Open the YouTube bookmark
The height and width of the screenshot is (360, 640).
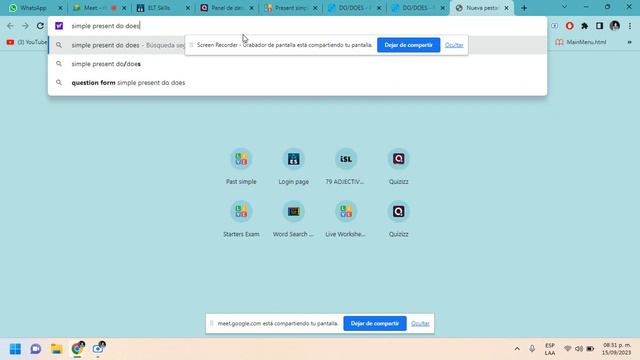[x=27, y=42]
